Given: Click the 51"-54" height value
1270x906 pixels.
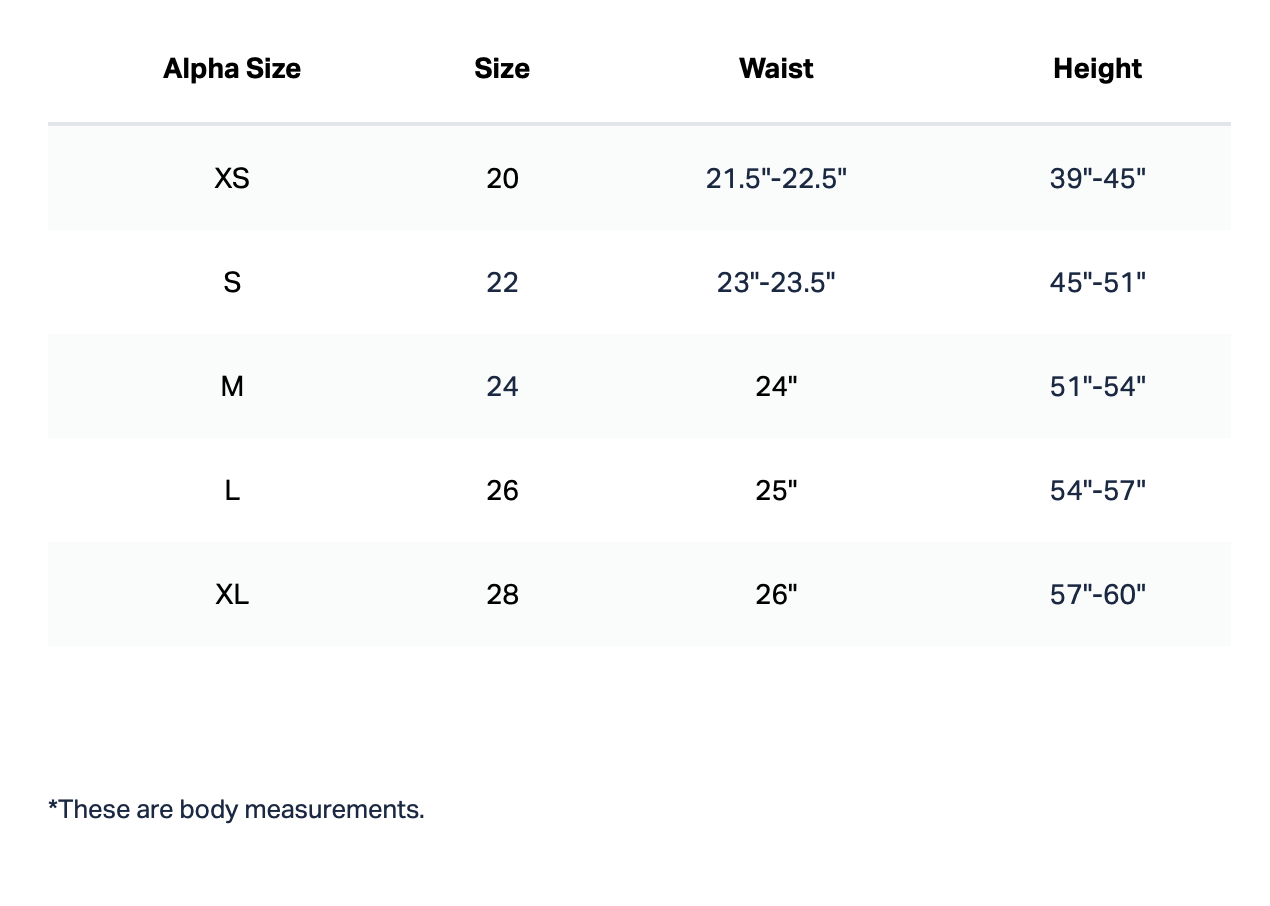Looking at the screenshot, I should coord(1097,386).
